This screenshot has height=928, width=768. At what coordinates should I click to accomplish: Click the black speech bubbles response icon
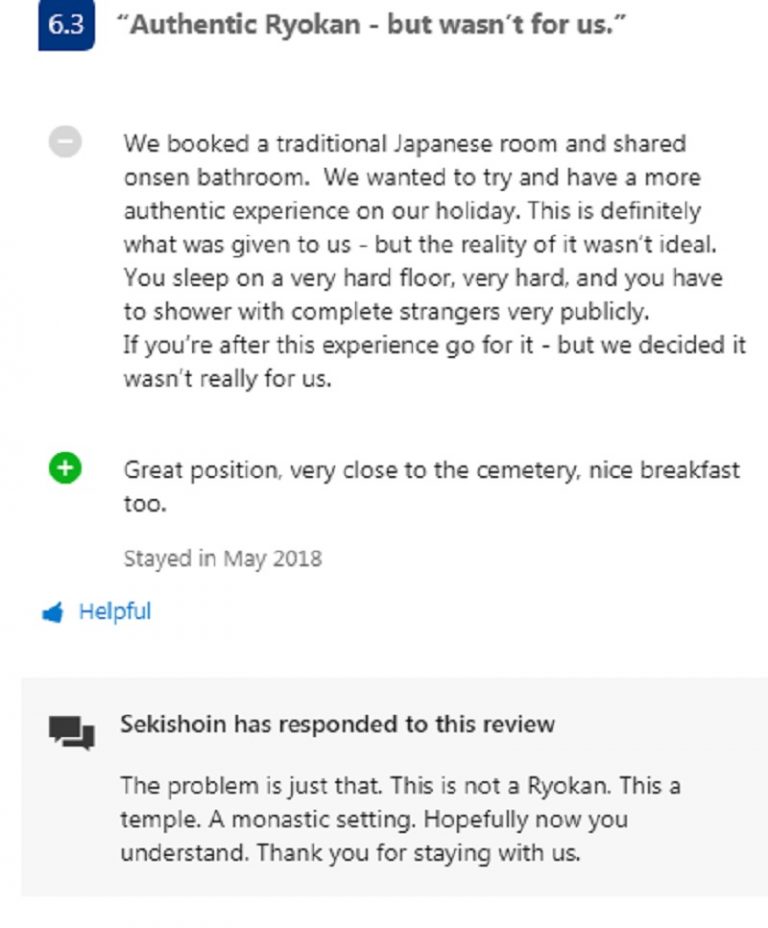click(x=72, y=732)
